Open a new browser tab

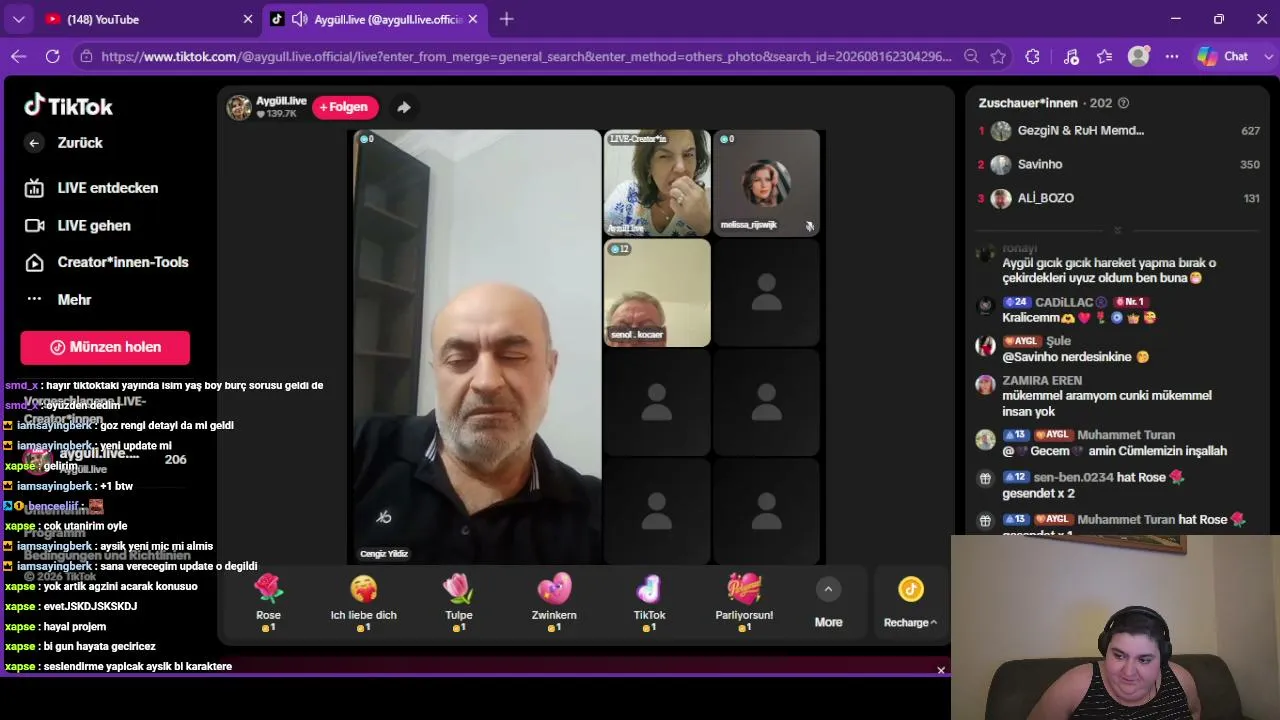(507, 19)
